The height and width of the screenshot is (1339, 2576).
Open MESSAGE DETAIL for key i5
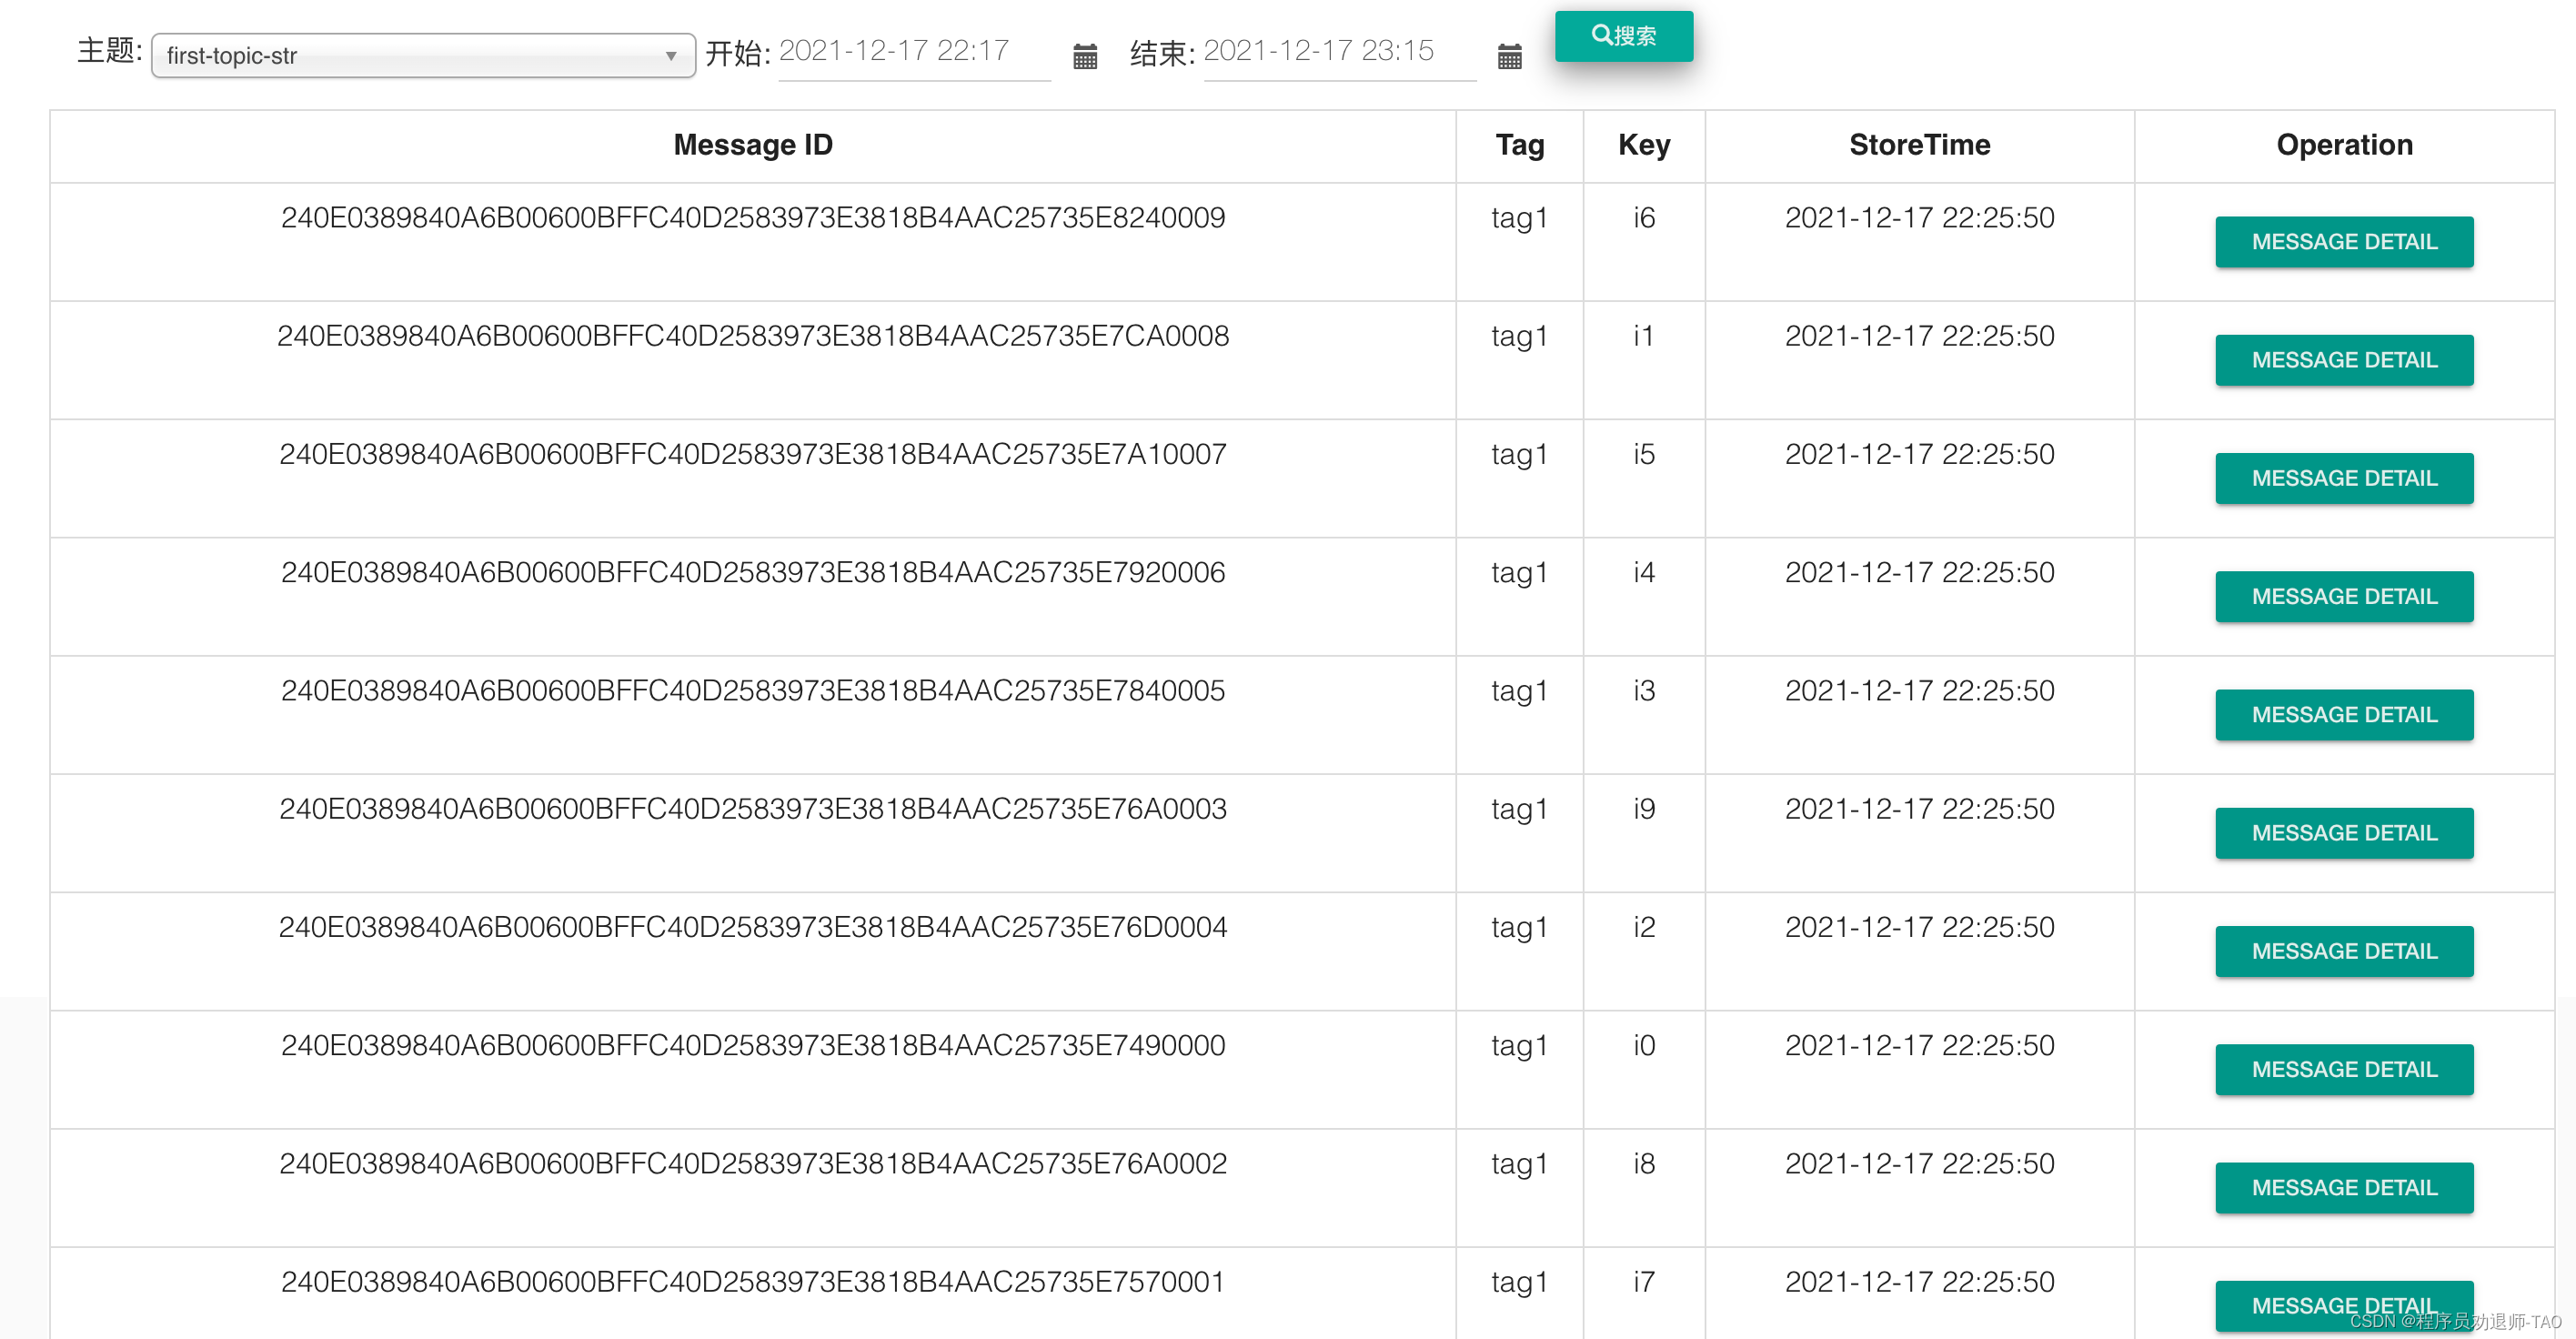click(x=2344, y=478)
